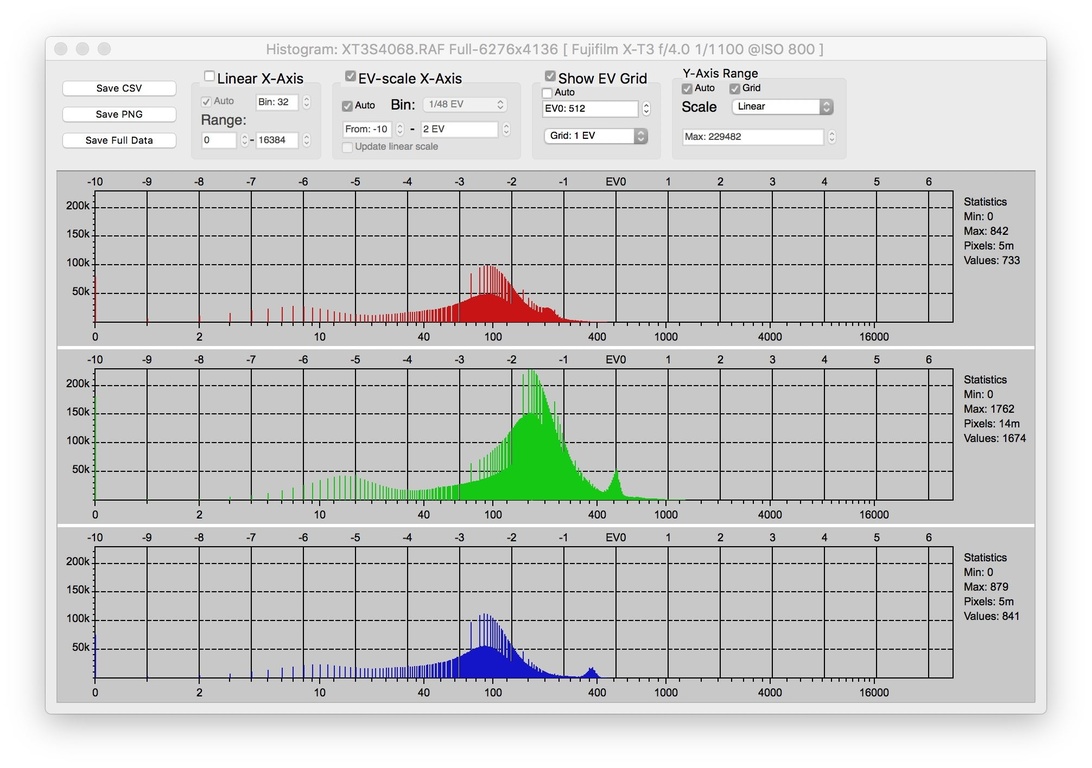Viewport: 1092px width, 768px height.
Task: Open the 1/48 EV bin dropdown
Action: [464, 105]
